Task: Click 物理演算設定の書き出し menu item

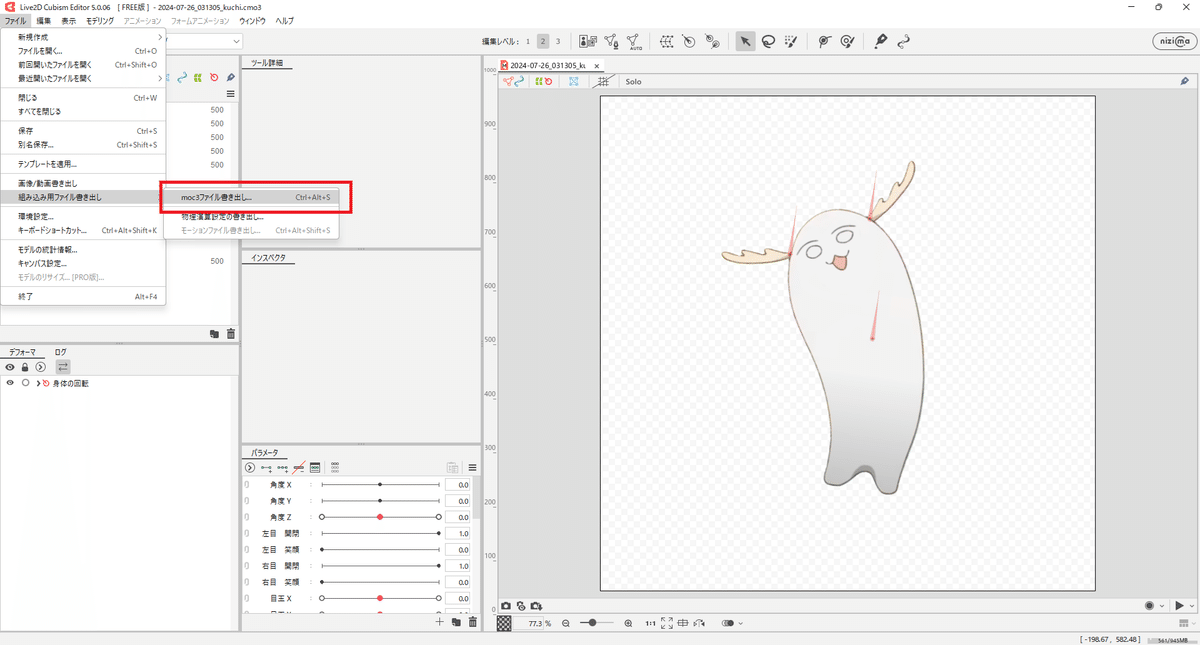Action: pyautogui.click(x=251, y=216)
